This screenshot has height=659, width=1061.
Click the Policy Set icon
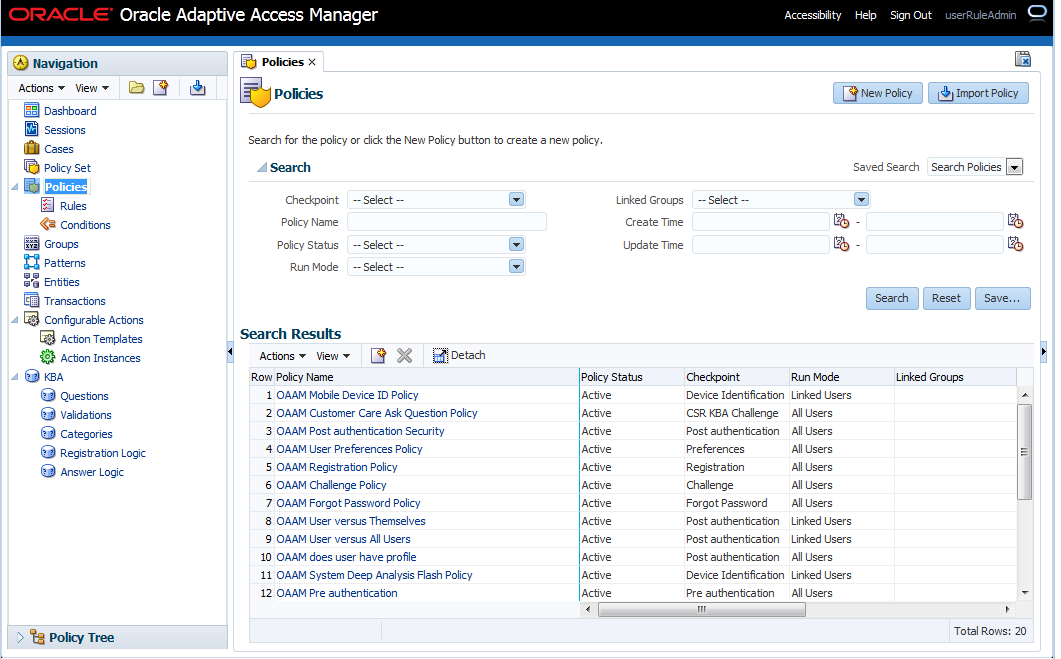coord(32,167)
